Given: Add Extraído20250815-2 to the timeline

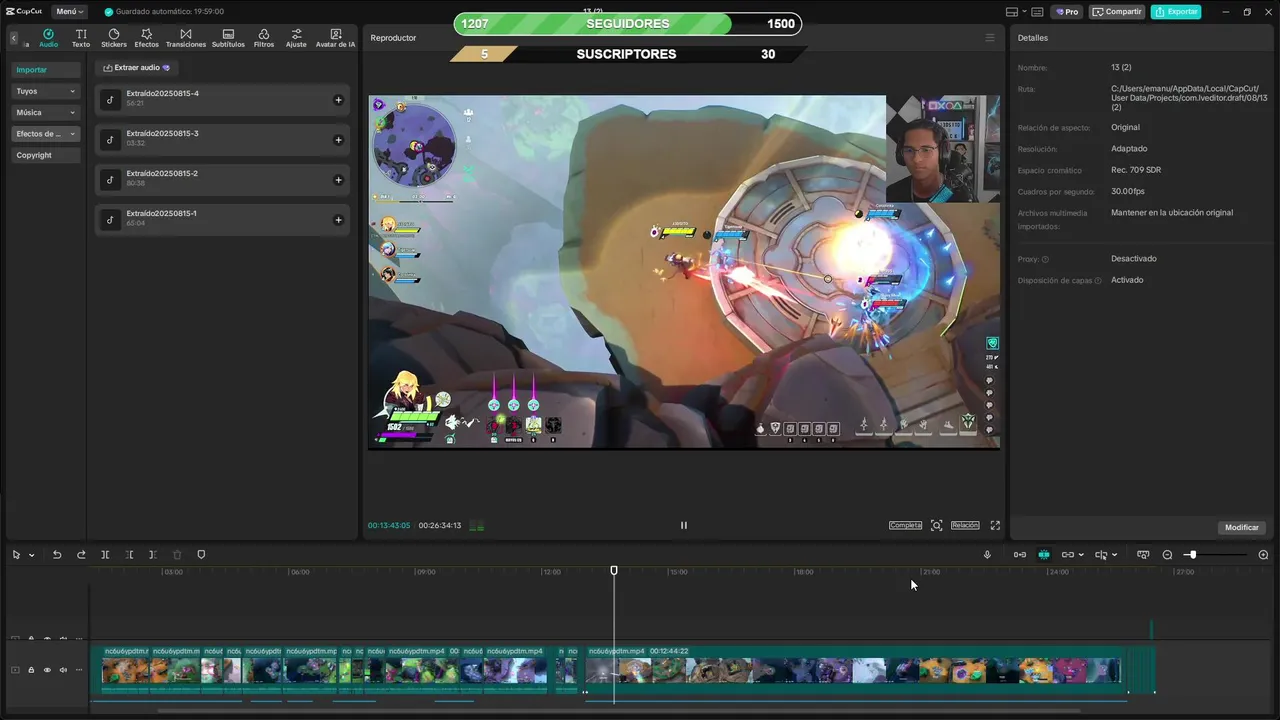Looking at the screenshot, I should [x=338, y=180].
